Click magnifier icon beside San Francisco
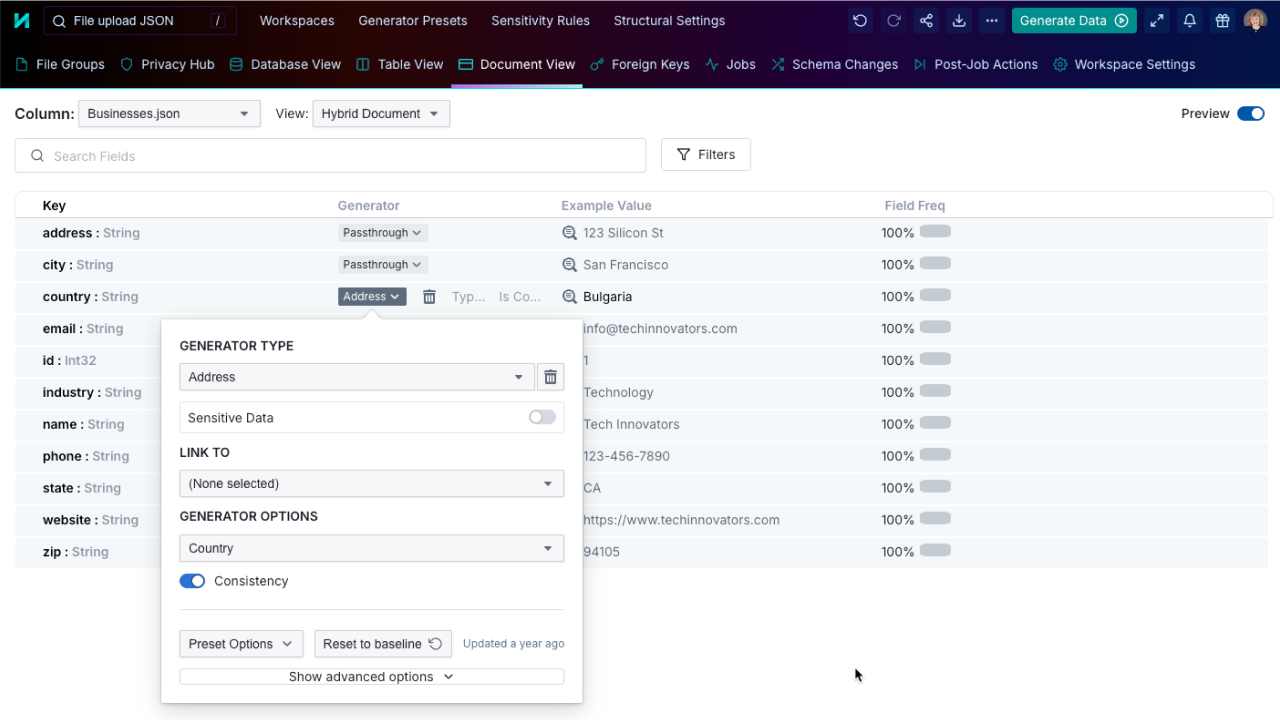The image size is (1280, 720). (570, 265)
